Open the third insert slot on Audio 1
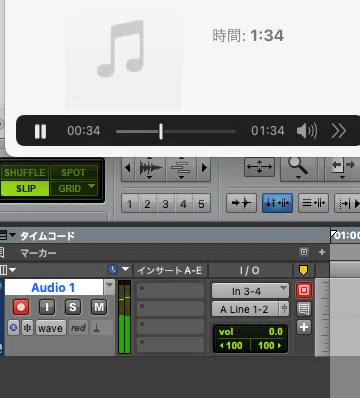Viewport: 360px width, 398px height. (170, 326)
